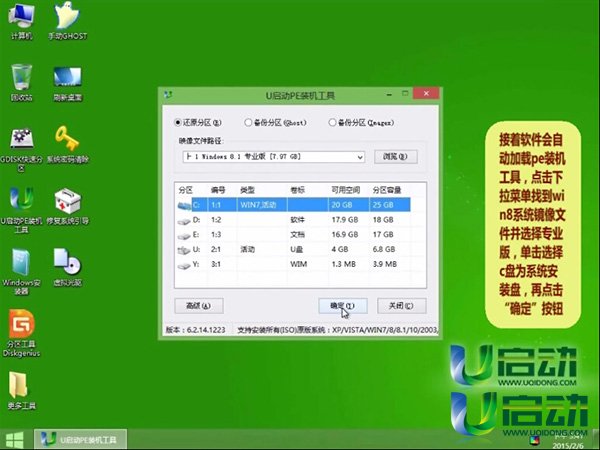The image size is (600, 450).
Task: Click the 17.9 GB free space cell
Action: tap(345, 220)
